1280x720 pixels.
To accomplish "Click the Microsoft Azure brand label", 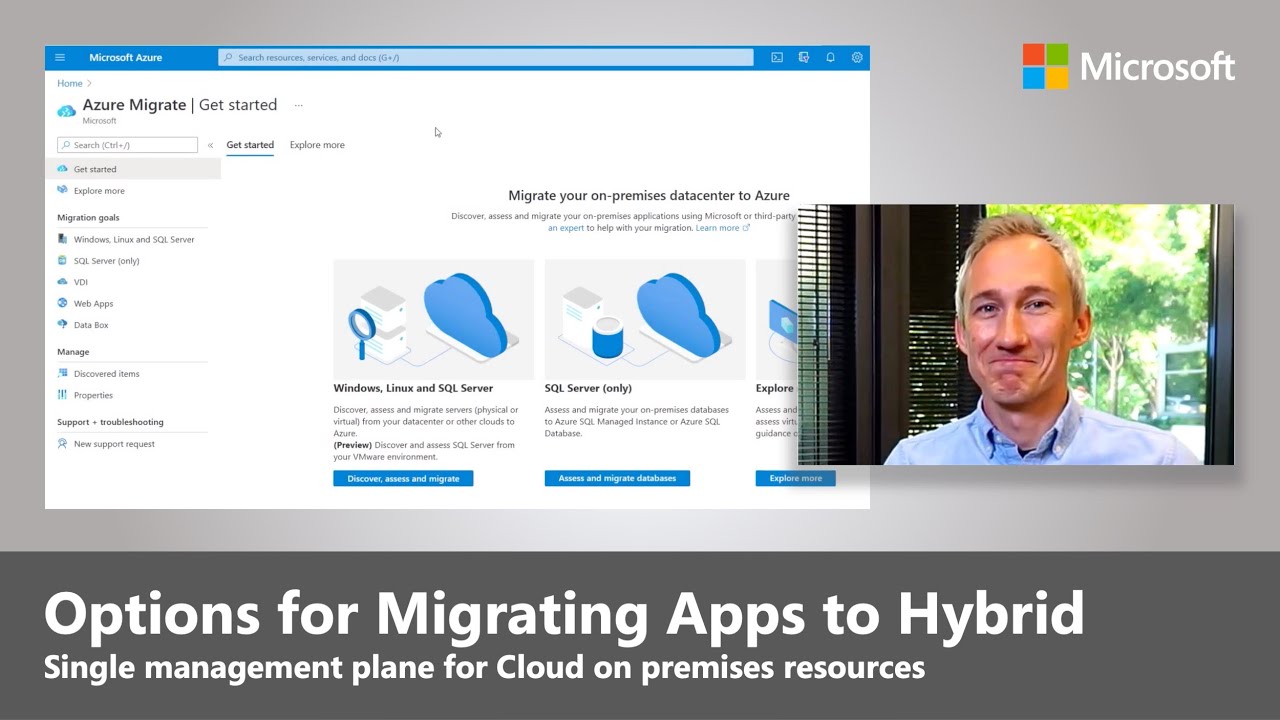I will click(x=125, y=57).
